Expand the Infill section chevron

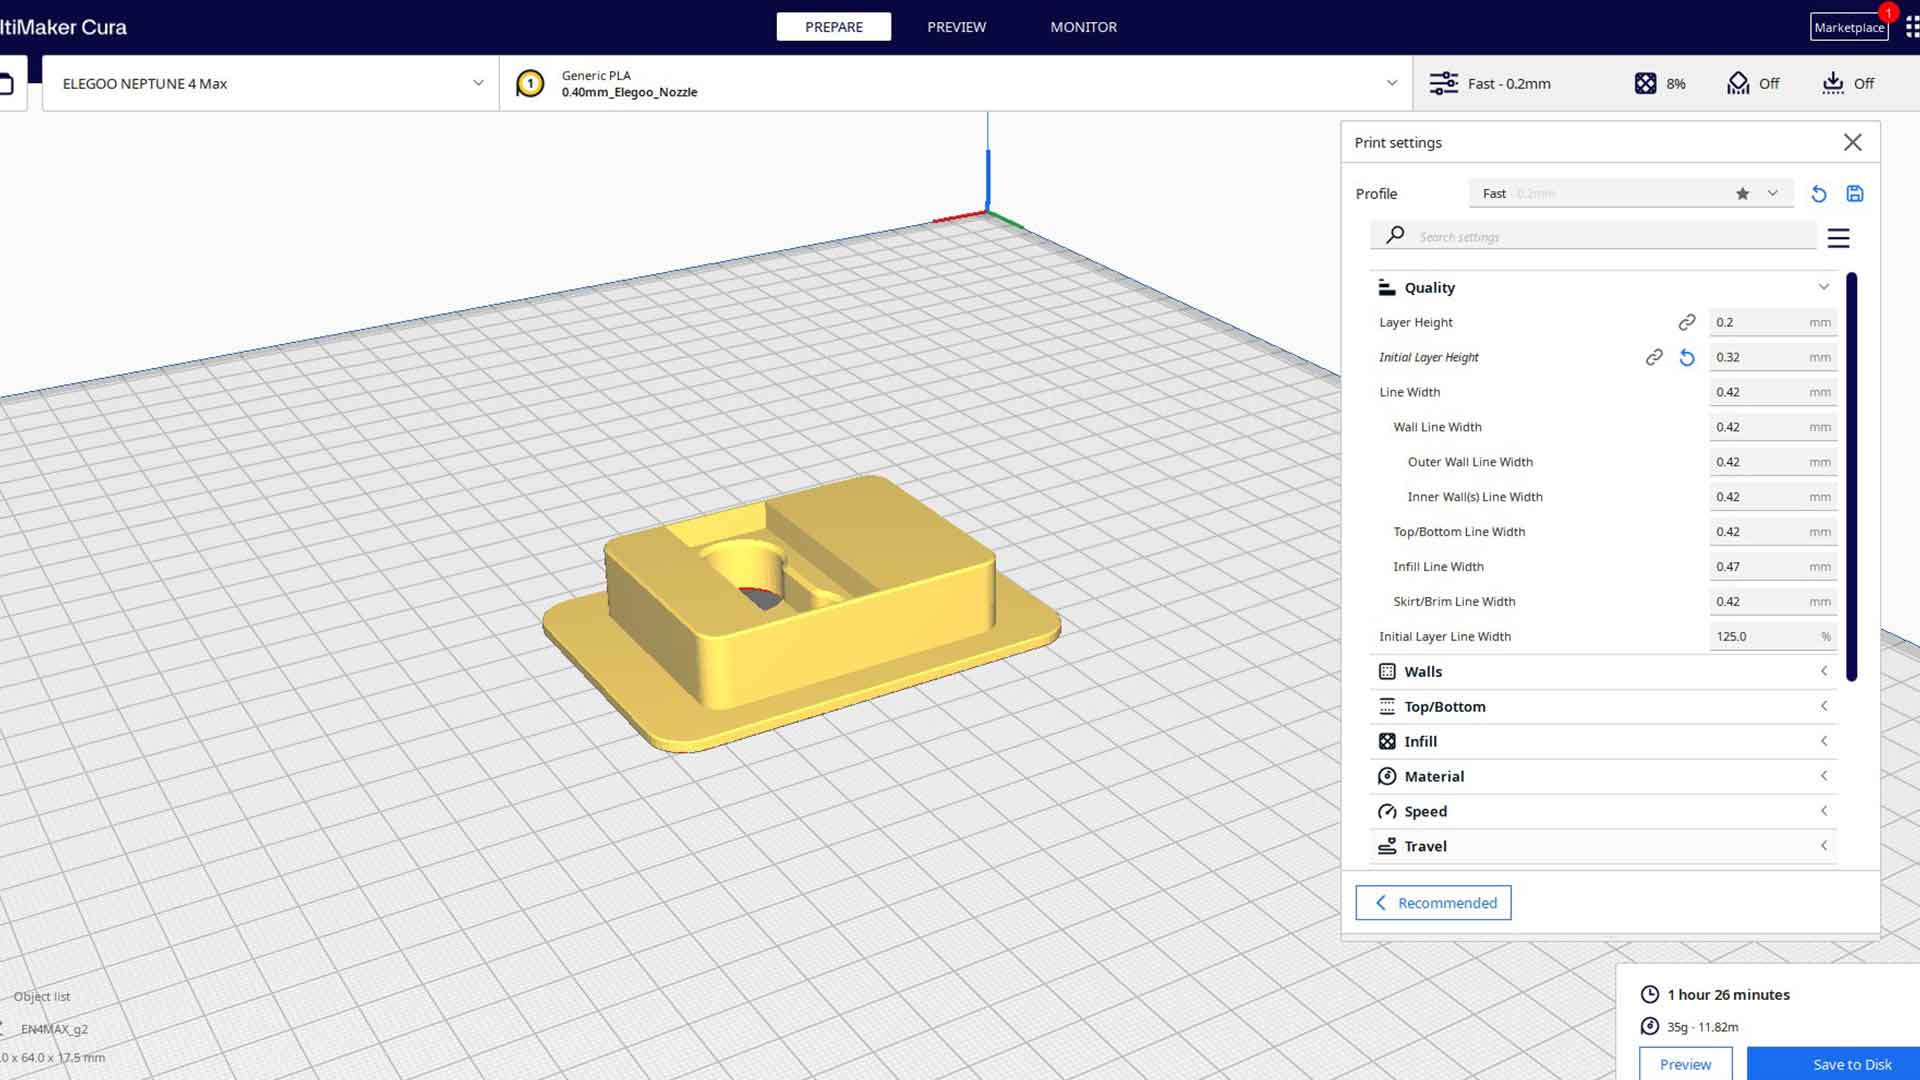point(1824,742)
